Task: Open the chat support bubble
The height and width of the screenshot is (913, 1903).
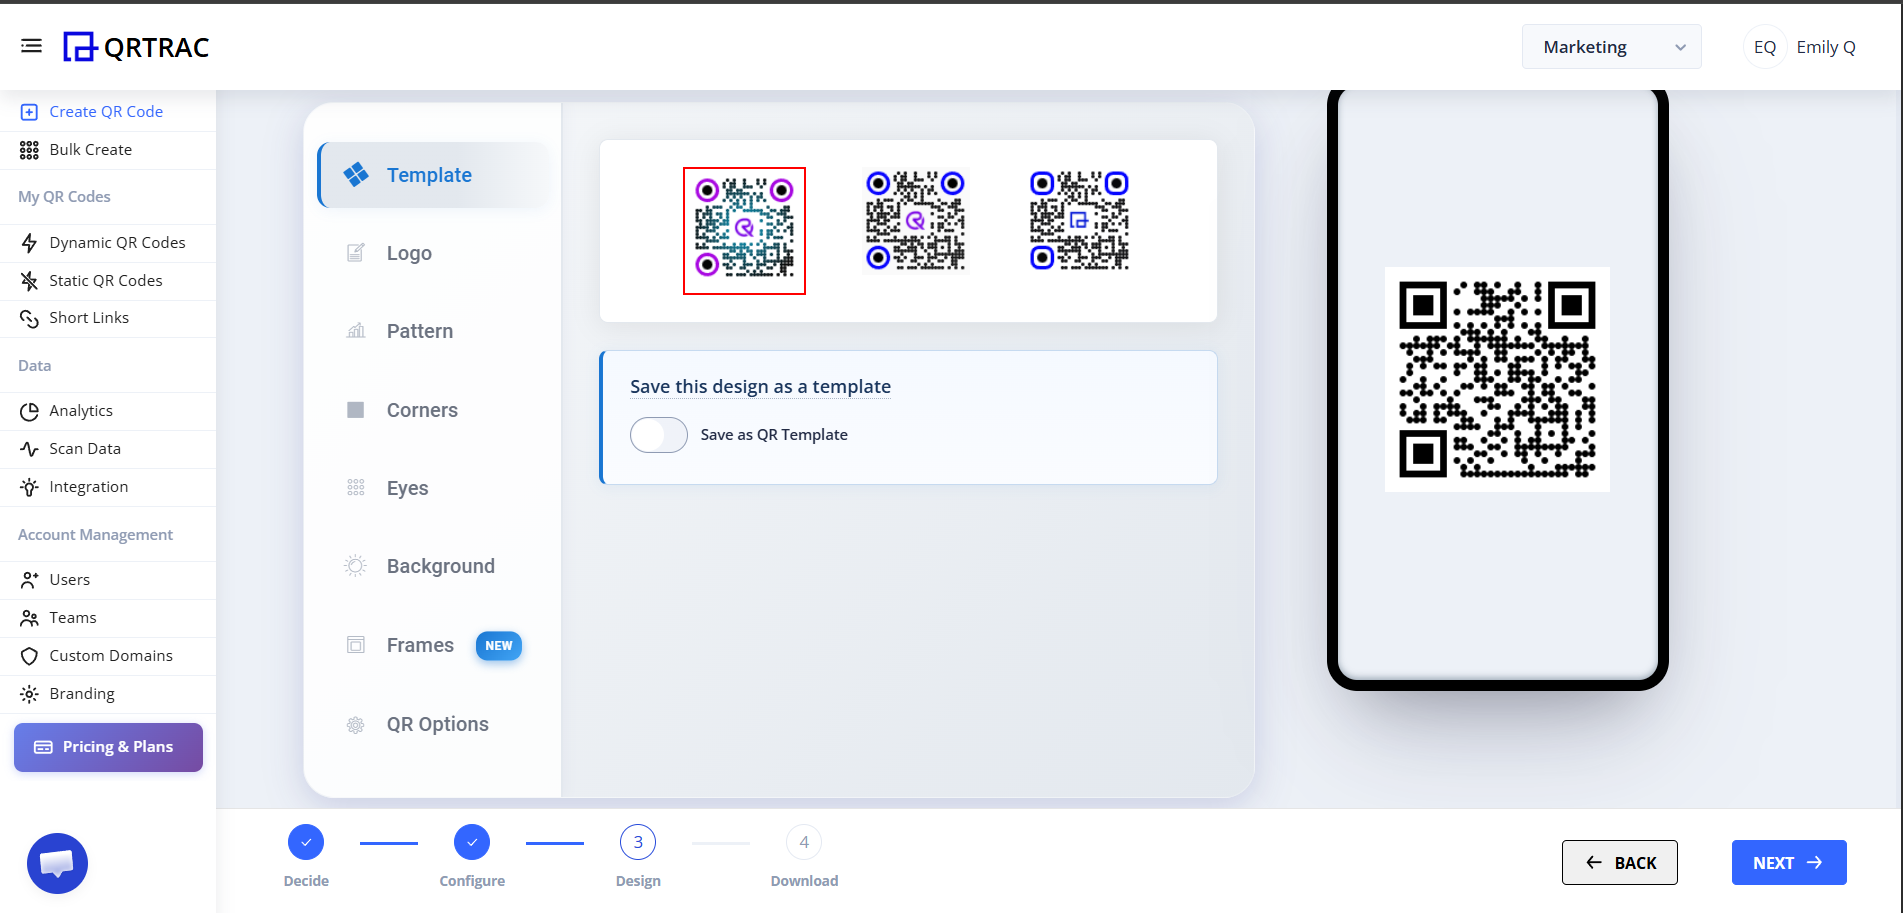Action: (x=57, y=863)
